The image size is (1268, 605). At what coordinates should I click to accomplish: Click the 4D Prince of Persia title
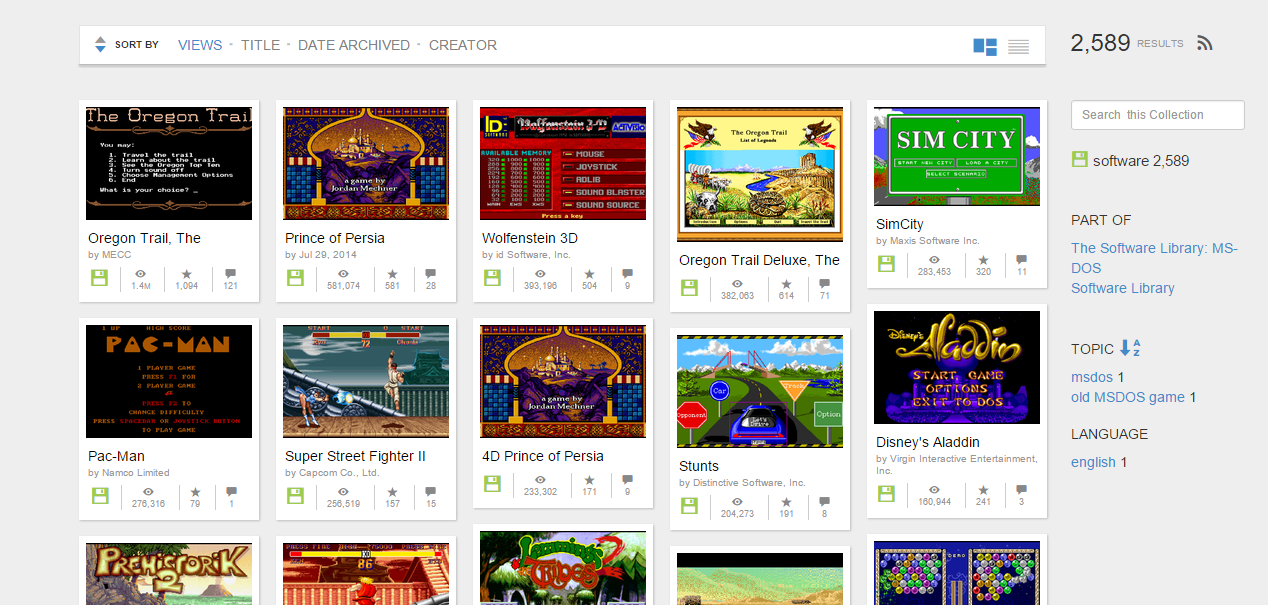(543, 456)
